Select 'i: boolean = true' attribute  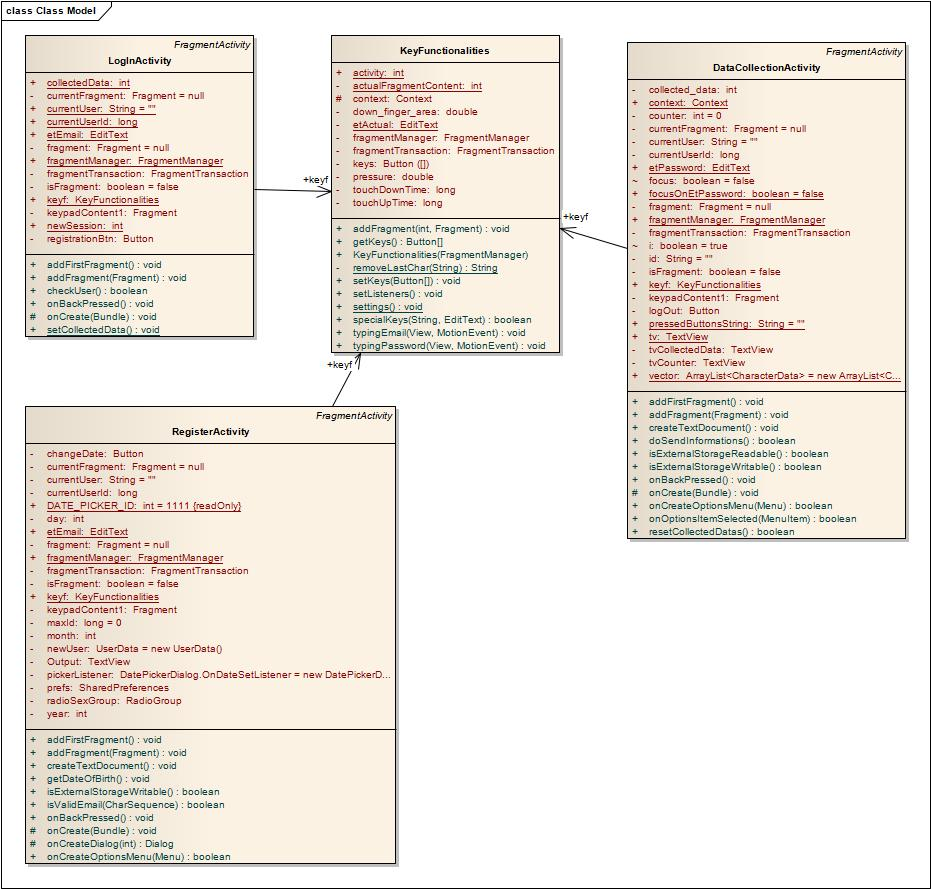point(688,247)
